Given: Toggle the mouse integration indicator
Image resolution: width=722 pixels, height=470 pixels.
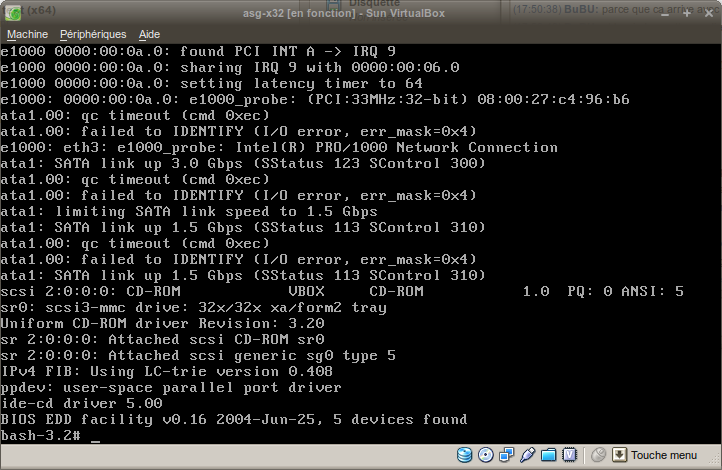Looking at the screenshot, I should tap(598, 455).
